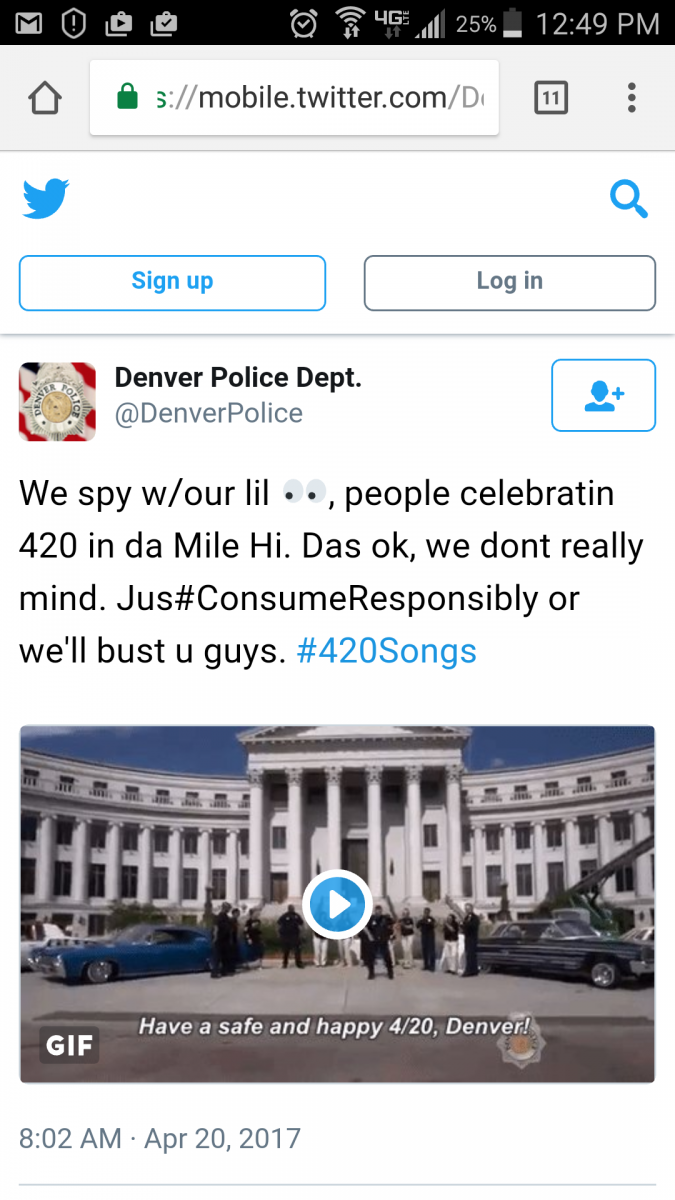Open the #420Songs hashtag link
The height and width of the screenshot is (1200, 675).
coord(387,652)
